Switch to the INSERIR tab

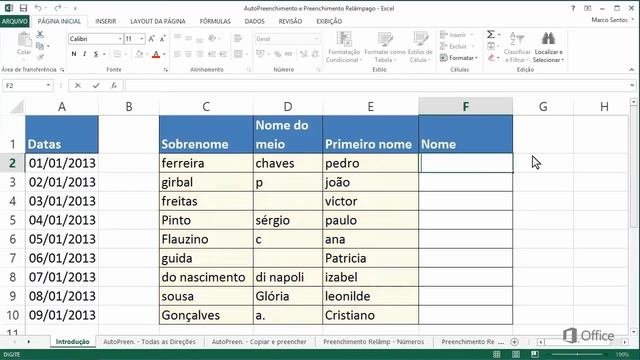pyautogui.click(x=106, y=21)
